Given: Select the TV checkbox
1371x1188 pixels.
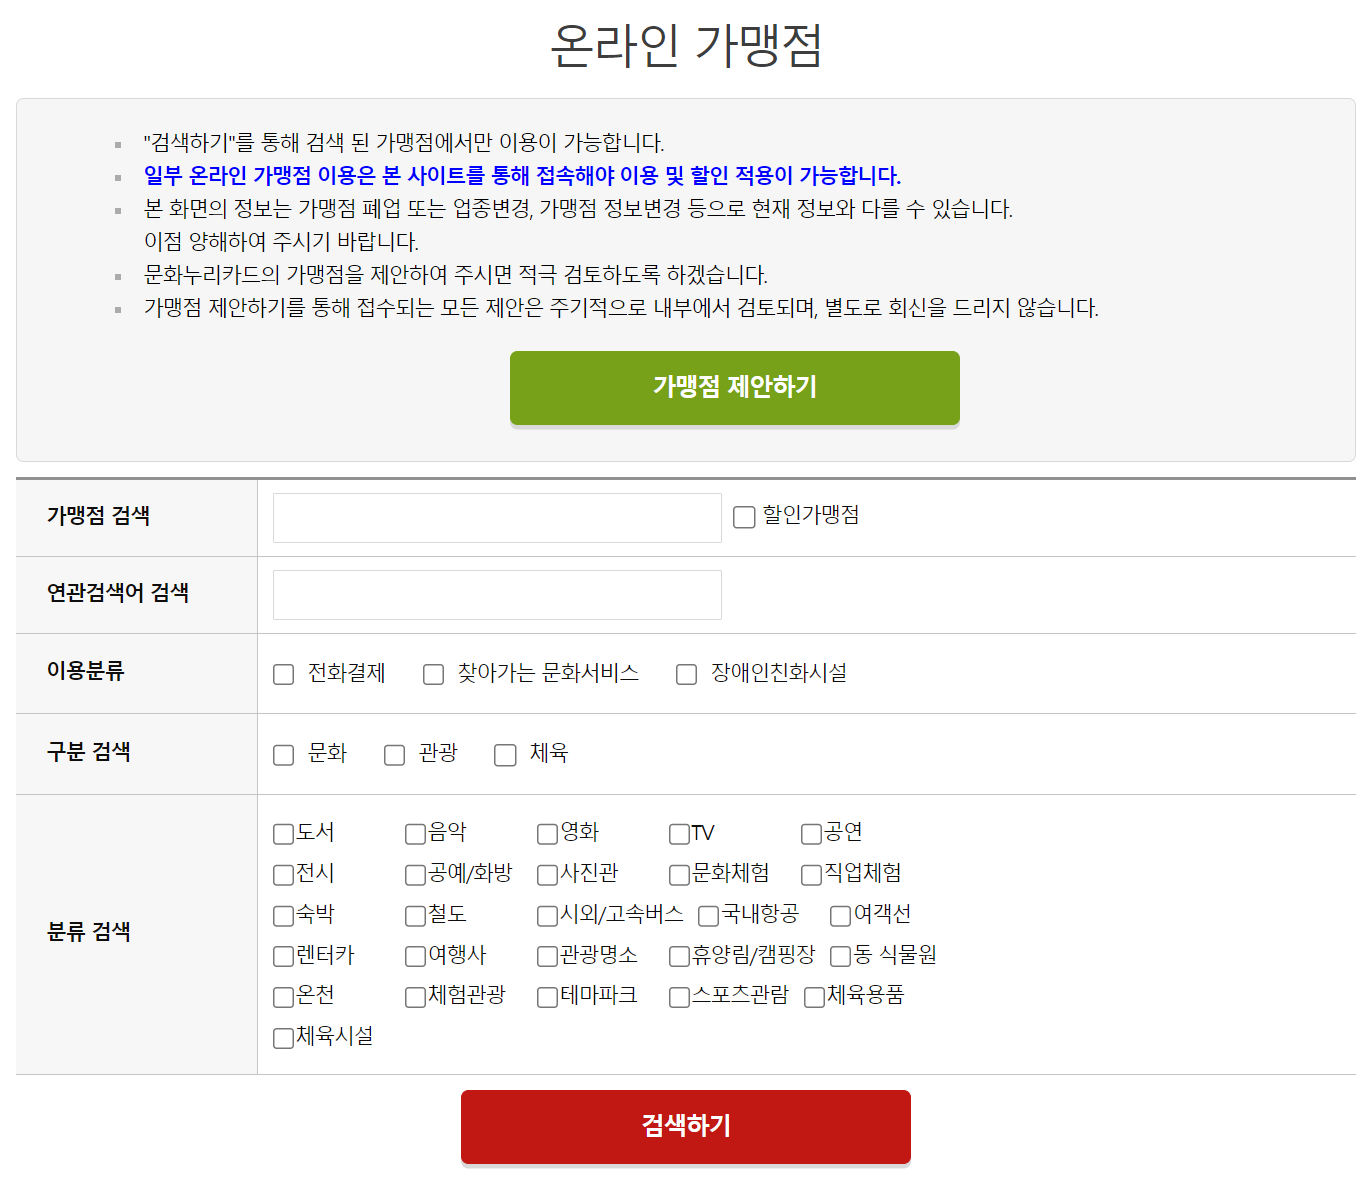Looking at the screenshot, I should click(x=679, y=834).
